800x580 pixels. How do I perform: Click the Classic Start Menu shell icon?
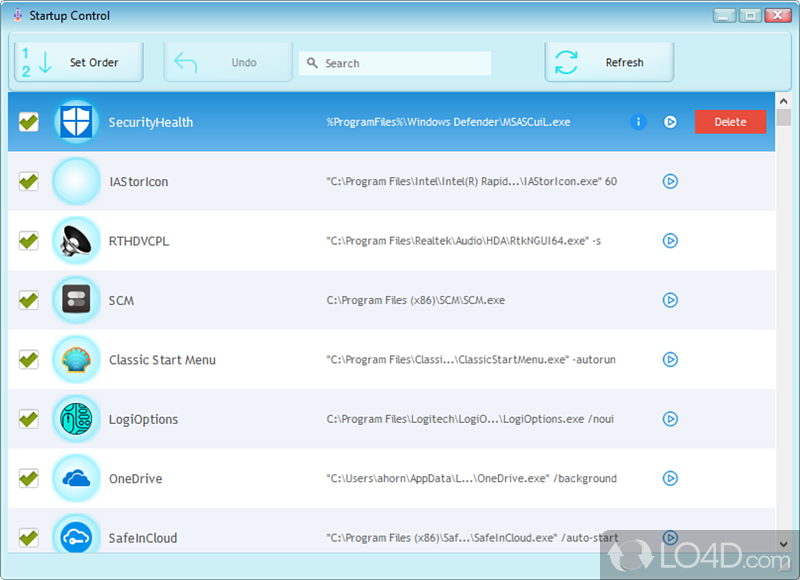coord(77,360)
